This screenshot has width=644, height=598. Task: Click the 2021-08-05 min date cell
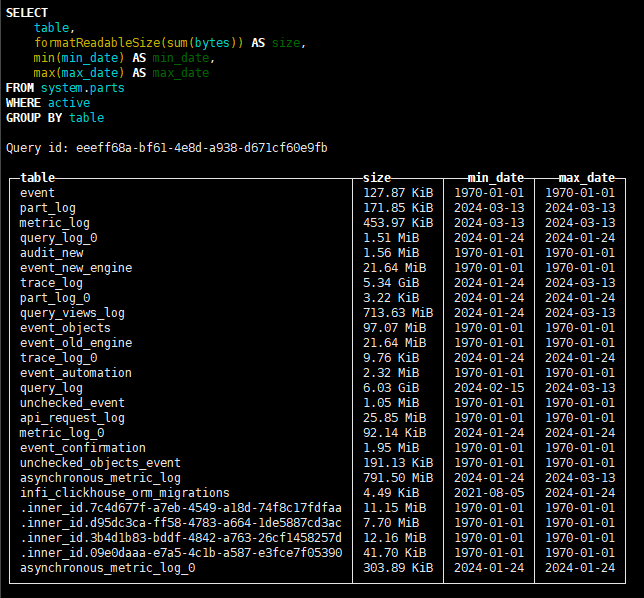489,493
